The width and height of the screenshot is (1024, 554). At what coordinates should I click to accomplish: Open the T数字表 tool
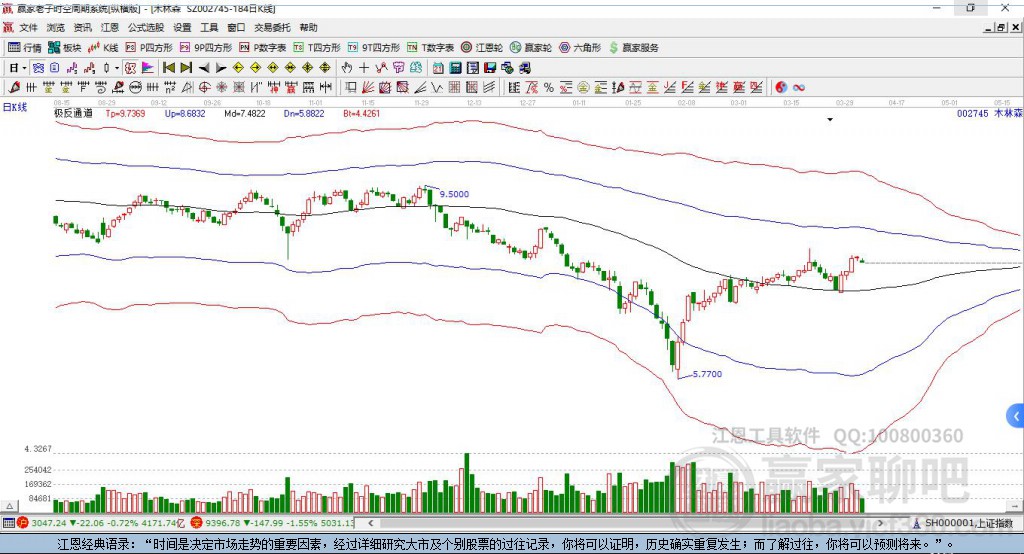(430, 48)
